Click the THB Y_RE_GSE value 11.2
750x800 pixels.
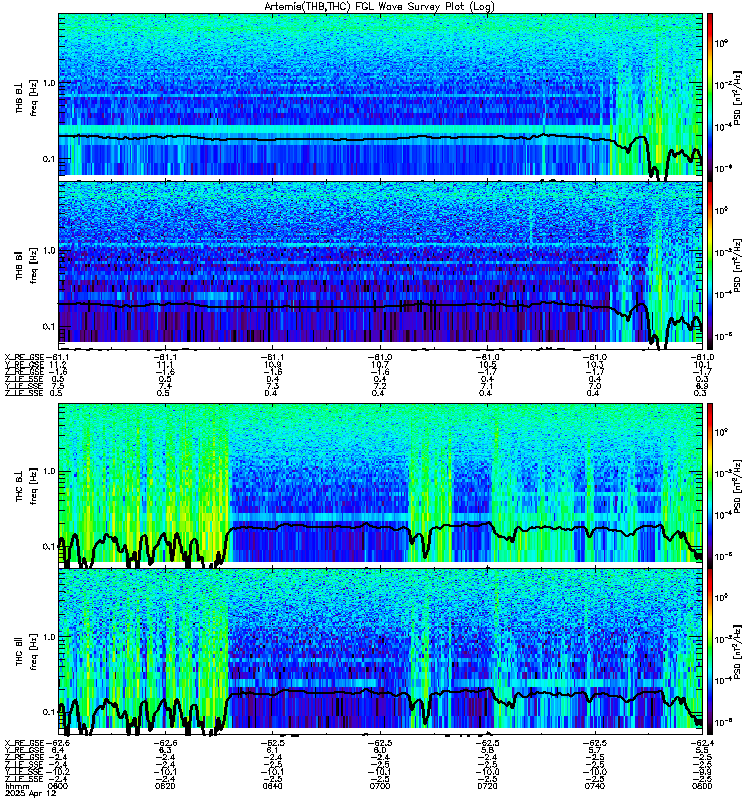click(x=58, y=365)
